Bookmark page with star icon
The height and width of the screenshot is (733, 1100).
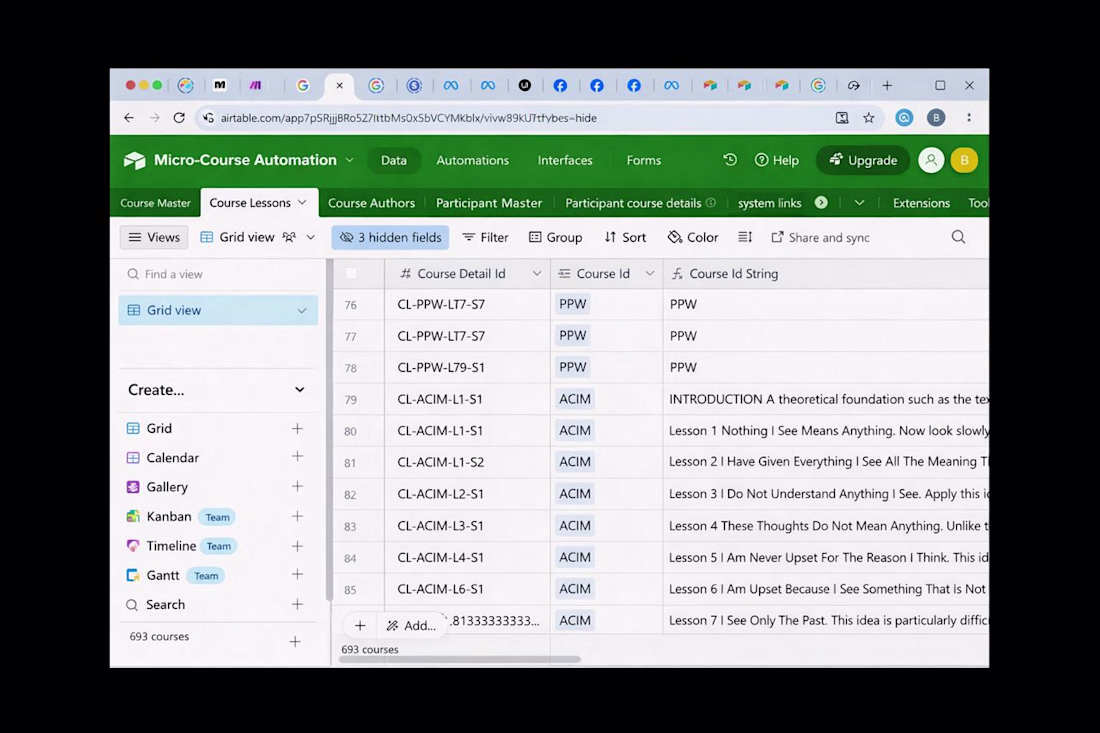pyautogui.click(x=868, y=118)
